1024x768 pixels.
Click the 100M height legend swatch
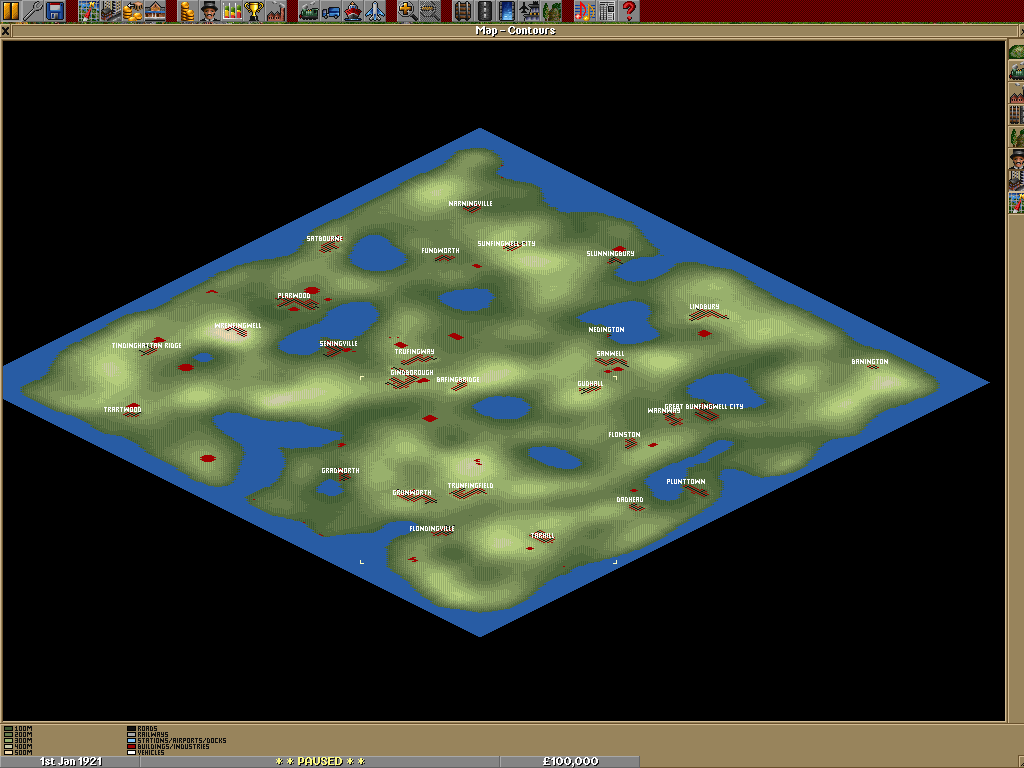(x=8, y=729)
